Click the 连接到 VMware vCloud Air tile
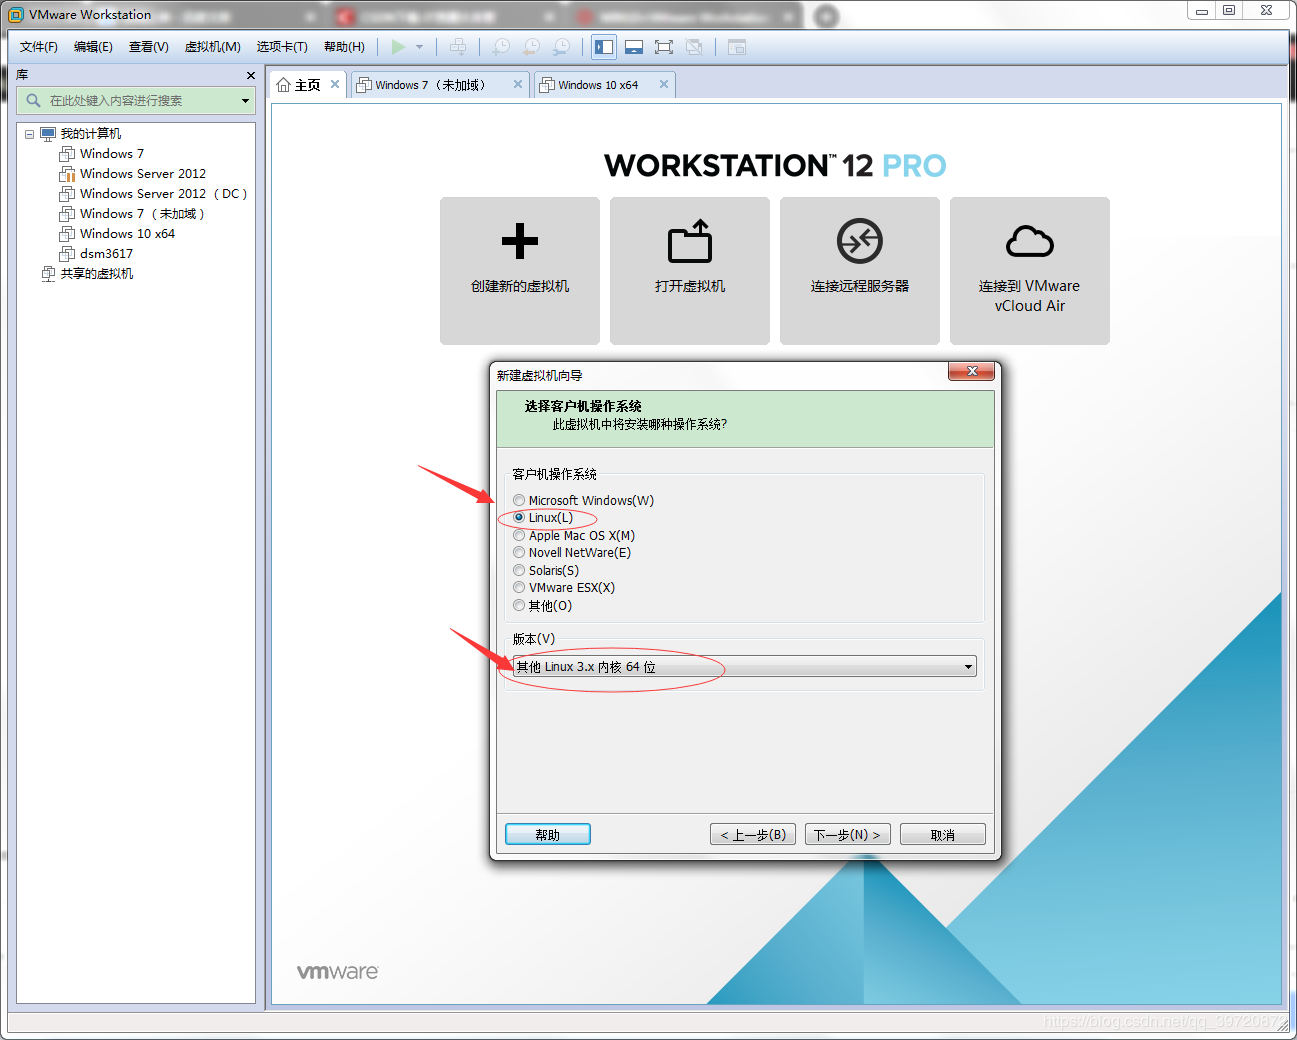 1030,271
